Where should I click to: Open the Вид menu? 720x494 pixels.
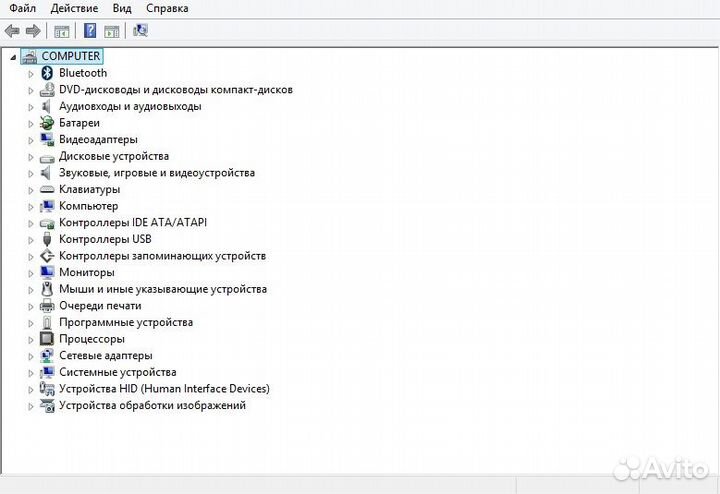122,8
